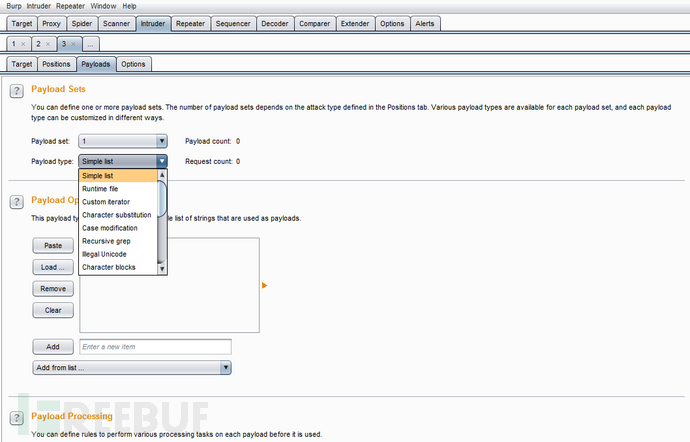Image resolution: width=690 pixels, height=442 pixels.
Task: Switch to Intruder Target sub-tab
Action: tap(22, 64)
